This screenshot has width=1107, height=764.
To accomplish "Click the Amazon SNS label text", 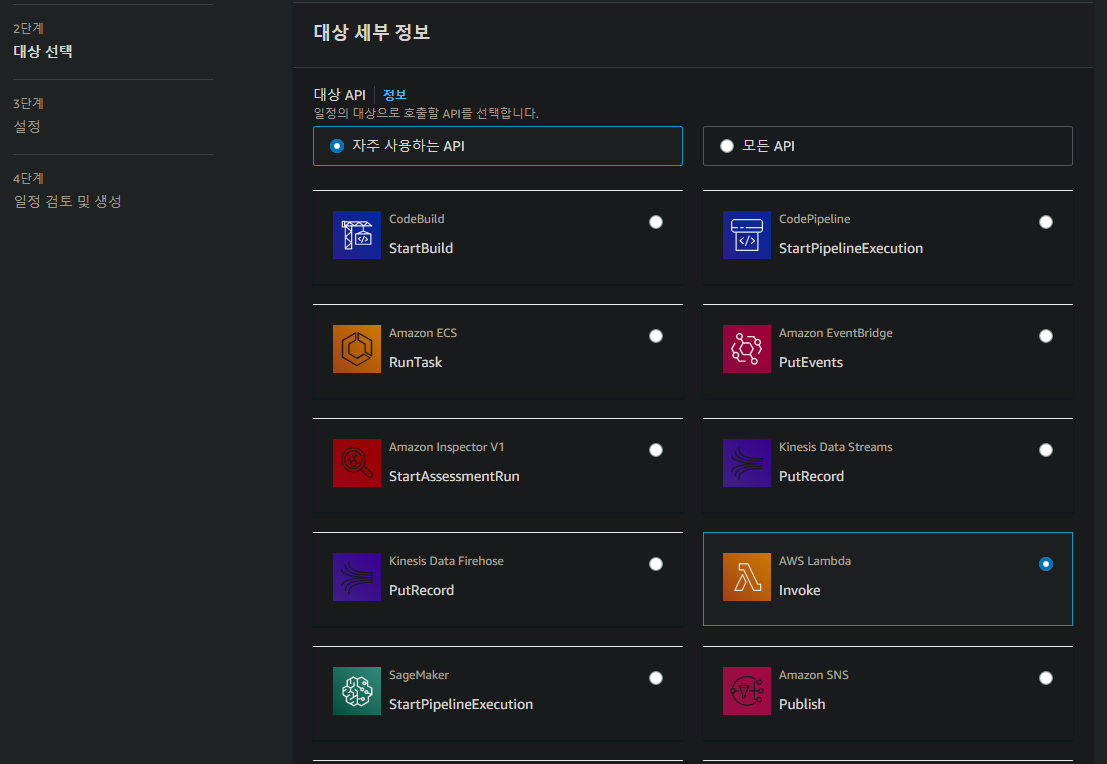I will [x=813, y=675].
